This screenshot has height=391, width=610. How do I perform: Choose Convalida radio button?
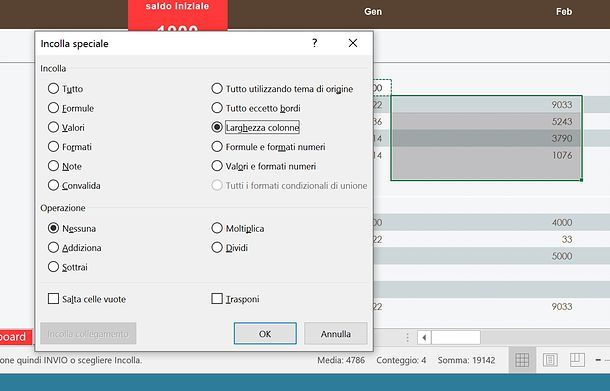point(53,185)
